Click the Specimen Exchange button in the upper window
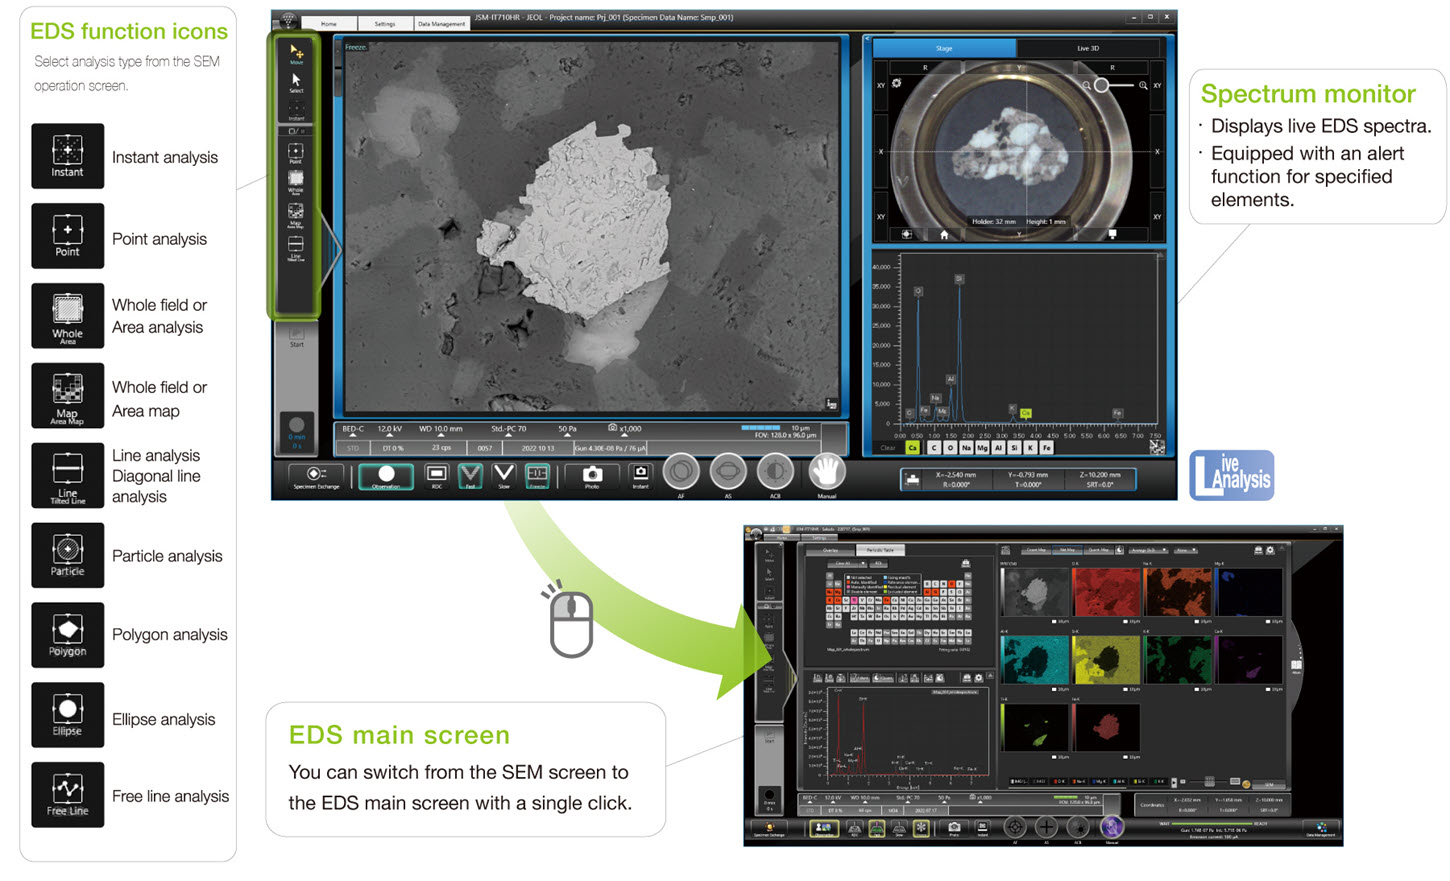Screen dimensions: 1450x881 pyautogui.click(x=315, y=476)
